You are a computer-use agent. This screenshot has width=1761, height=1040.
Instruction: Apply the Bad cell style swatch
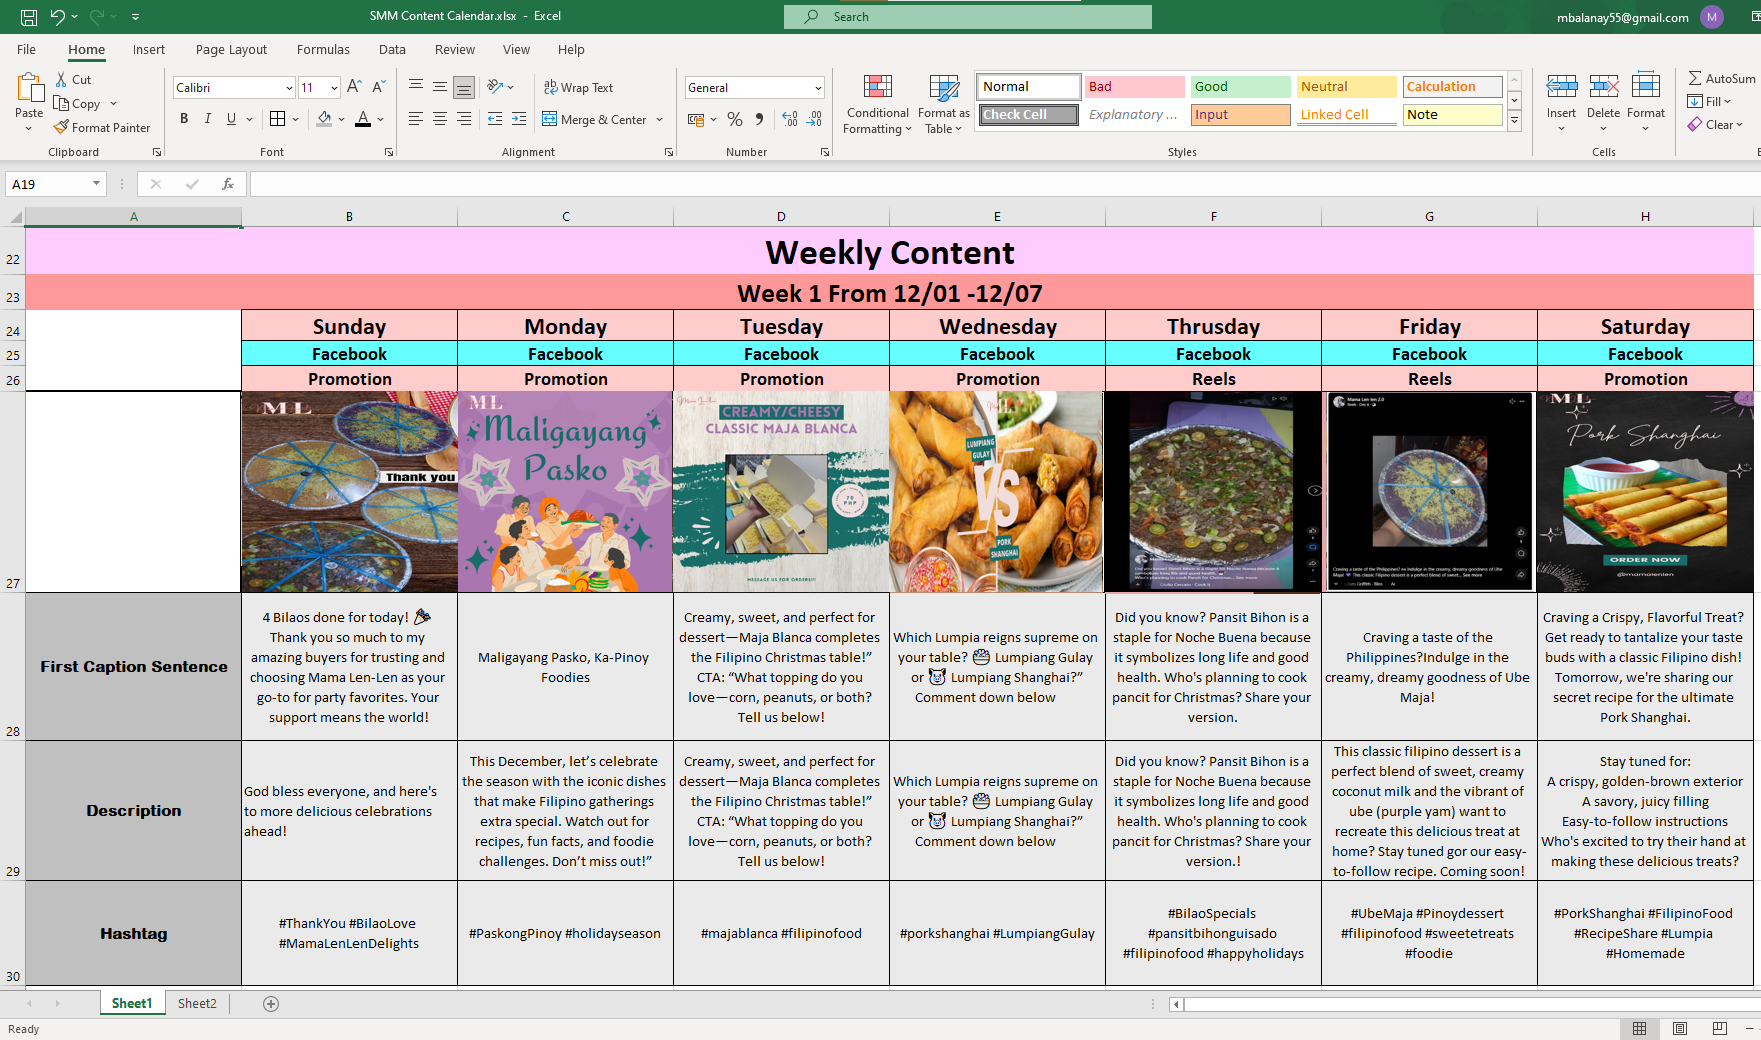pyautogui.click(x=1134, y=87)
